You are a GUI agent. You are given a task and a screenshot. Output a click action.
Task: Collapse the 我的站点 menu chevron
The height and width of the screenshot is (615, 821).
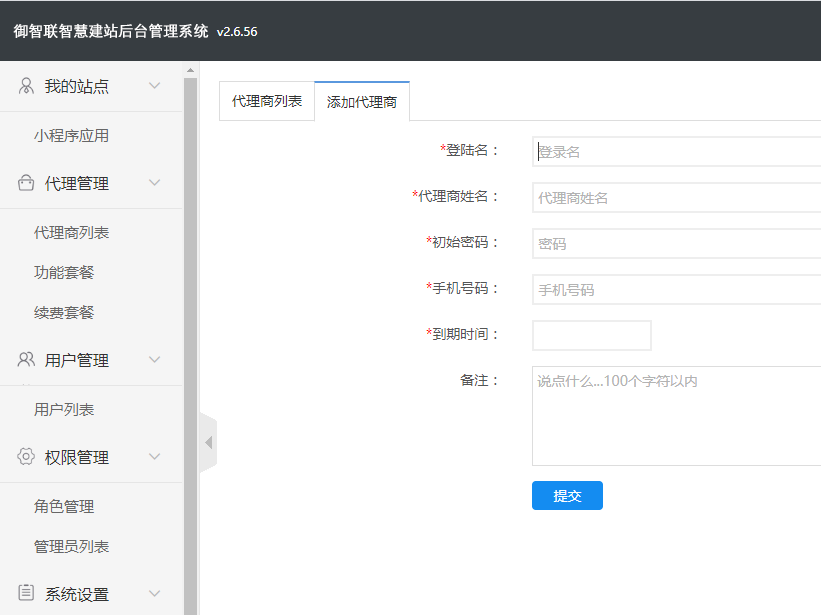pyautogui.click(x=154, y=86)
